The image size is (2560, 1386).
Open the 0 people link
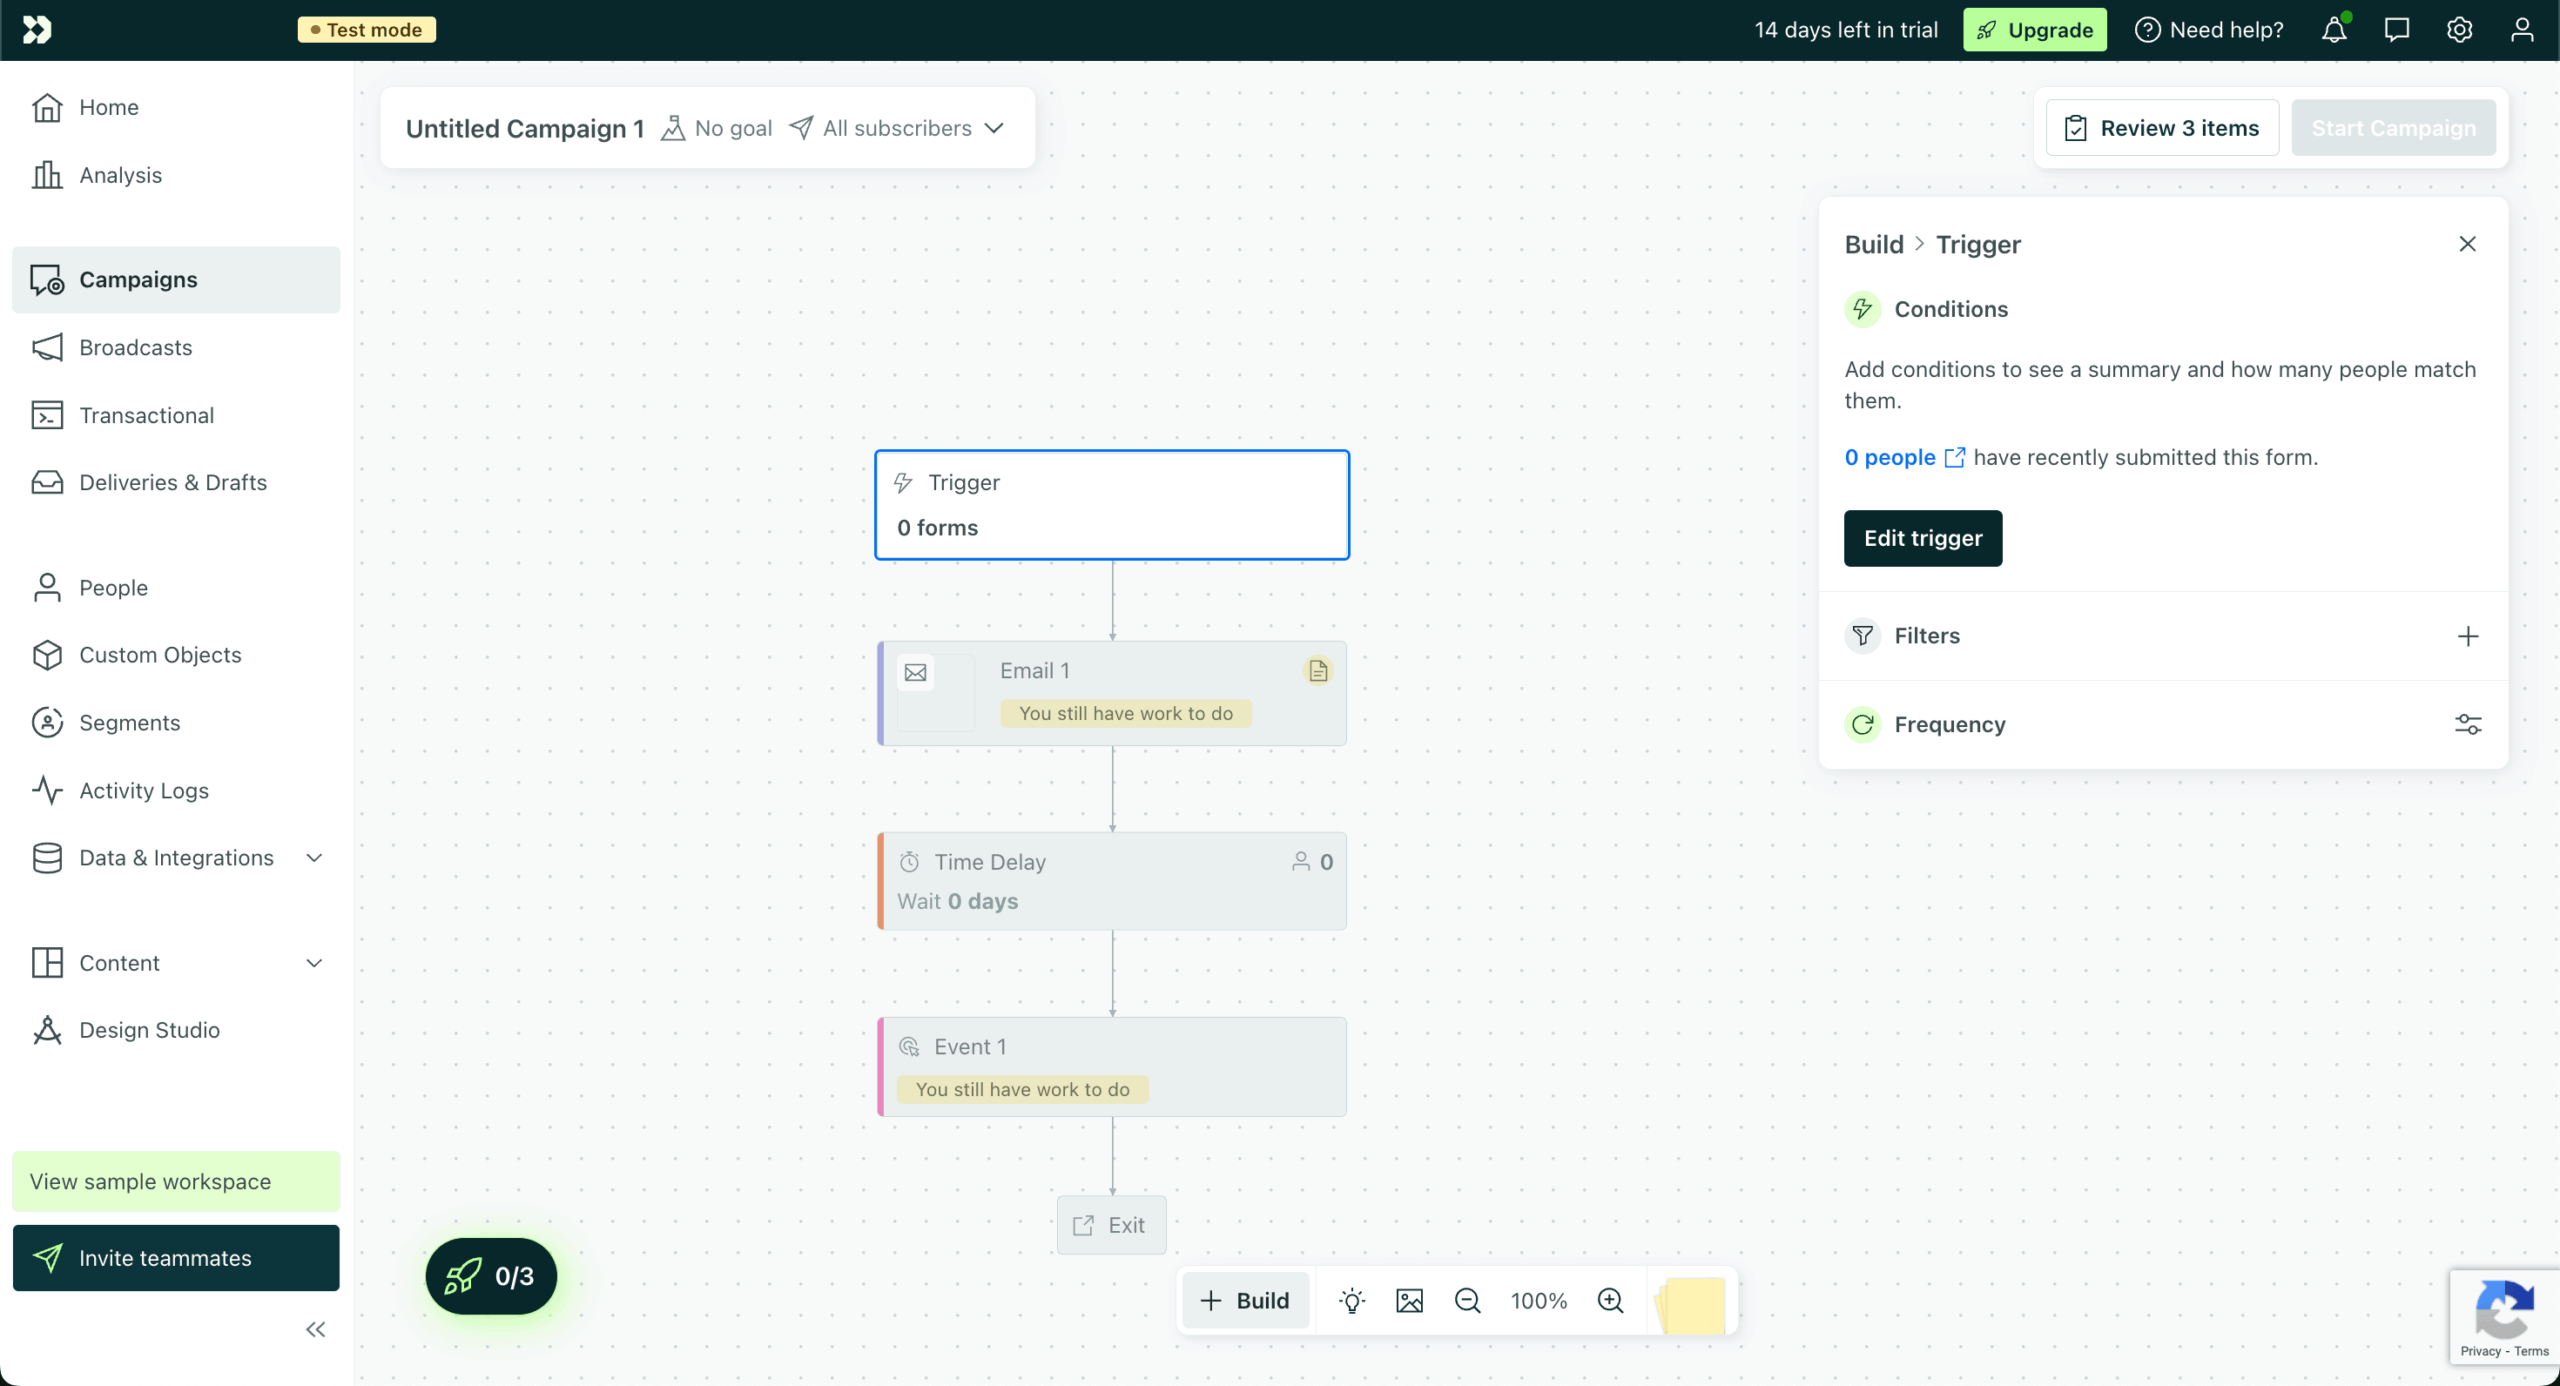[1891, 457]
